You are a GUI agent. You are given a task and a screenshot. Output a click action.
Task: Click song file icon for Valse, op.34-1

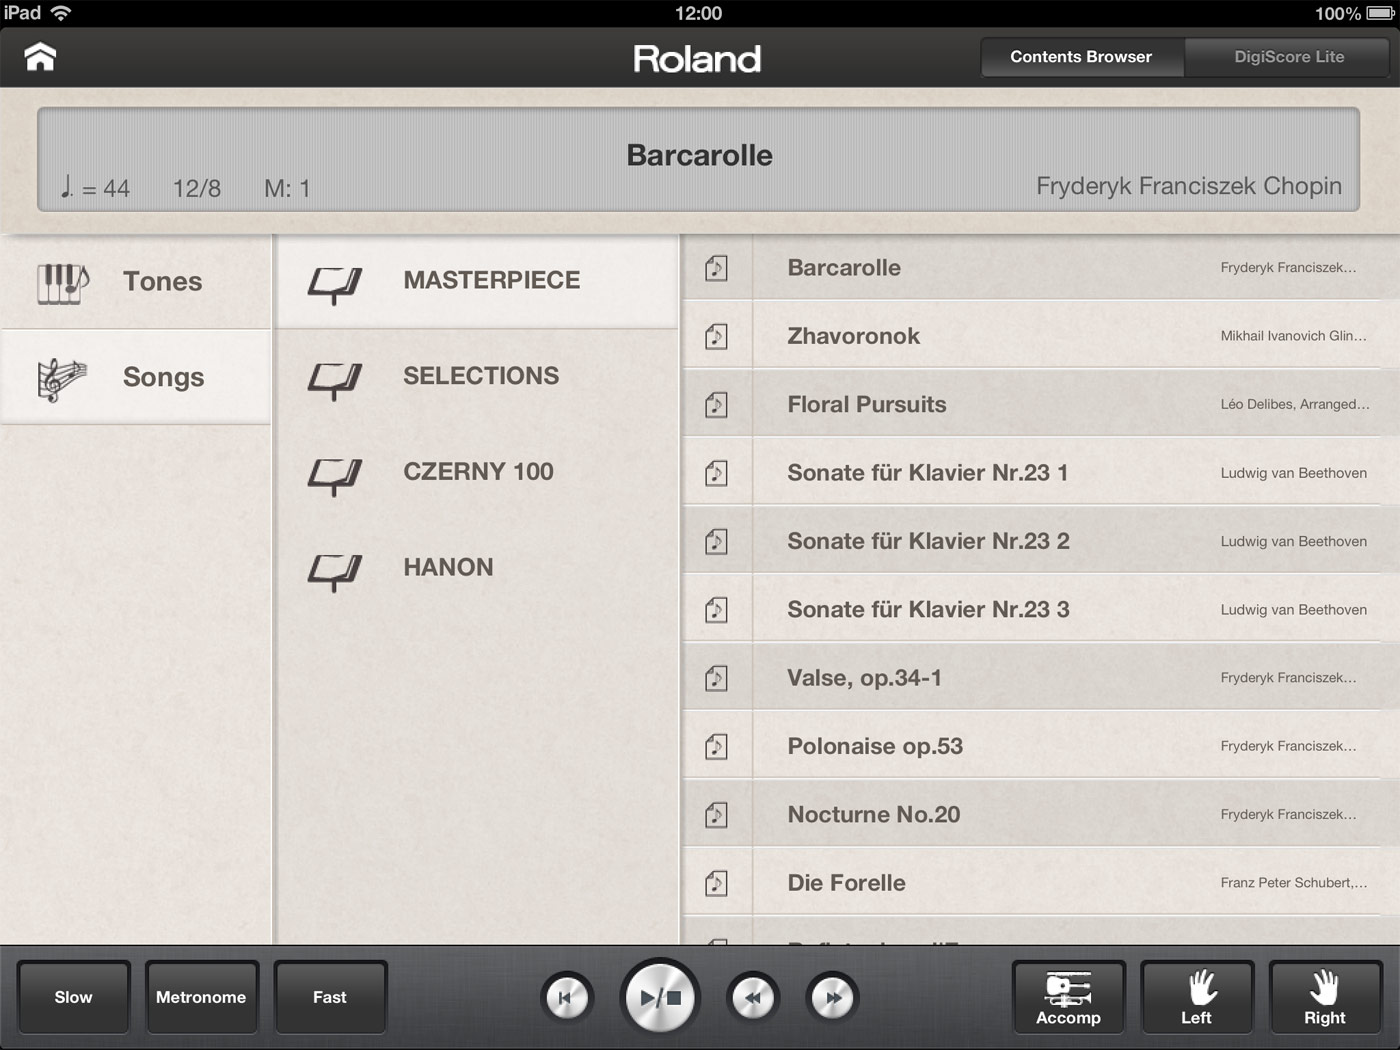point(716,678)
